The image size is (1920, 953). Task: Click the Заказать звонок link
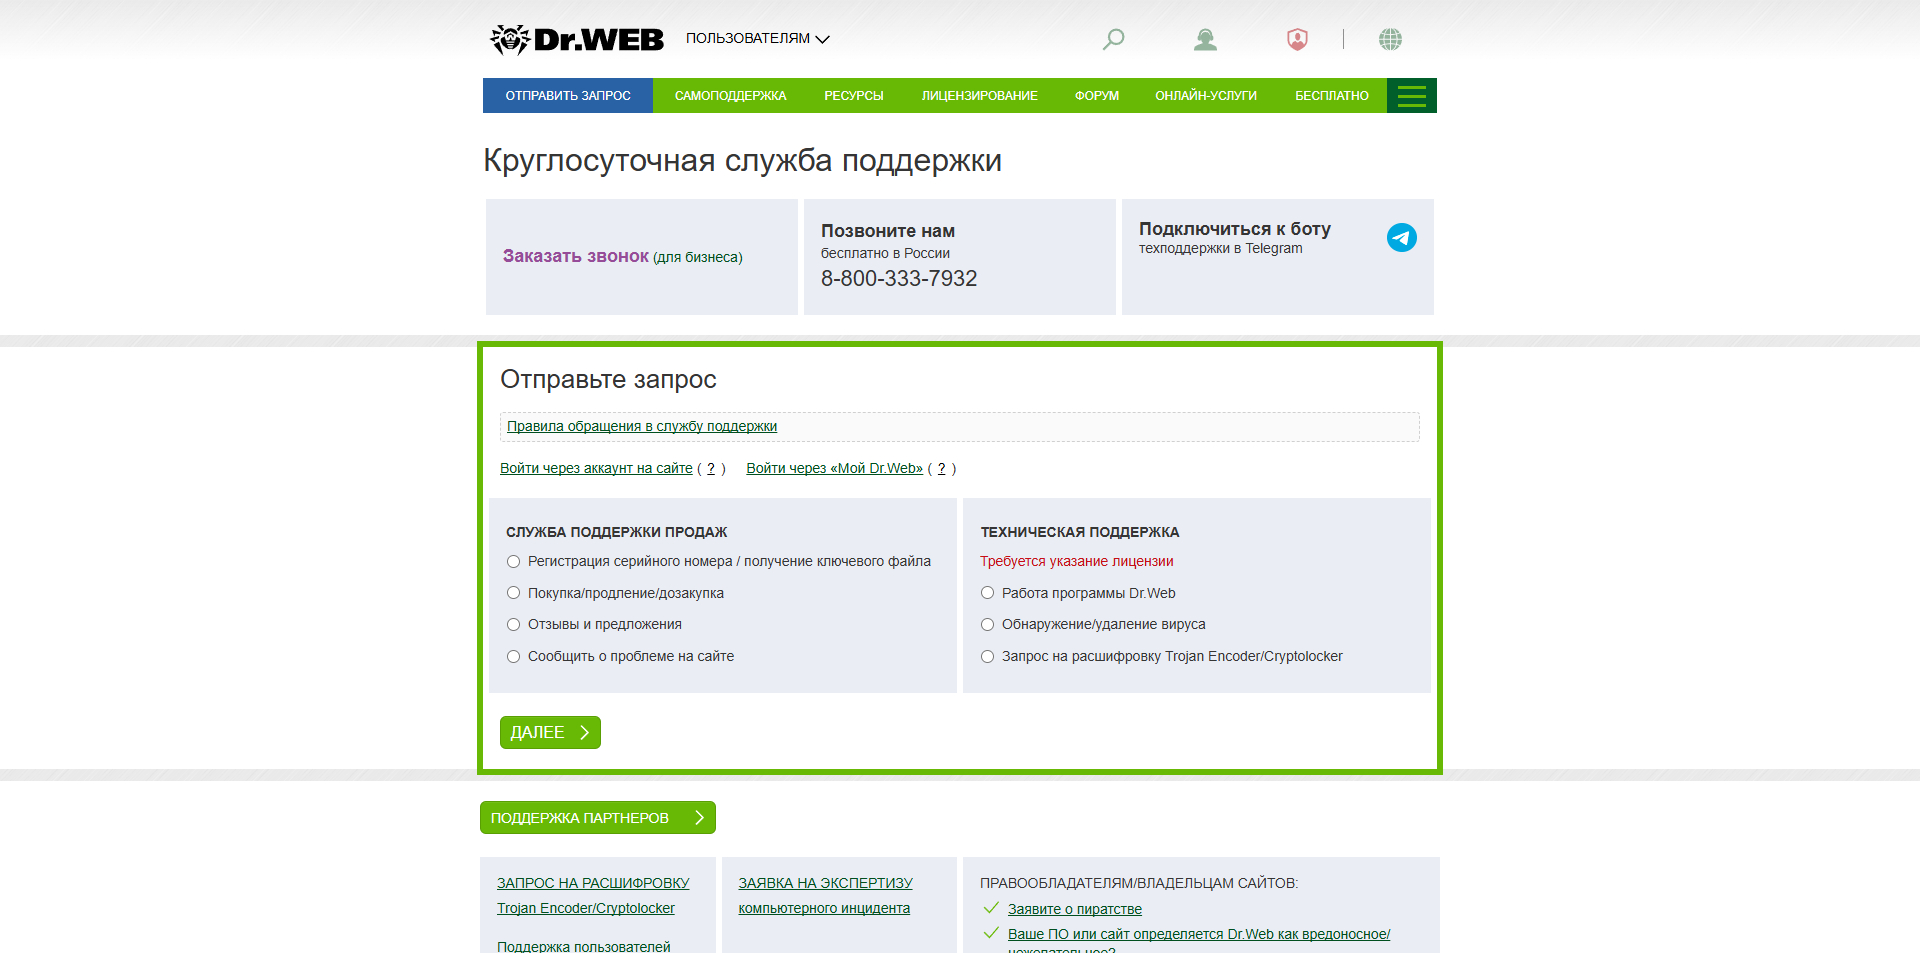click(574, 256)
